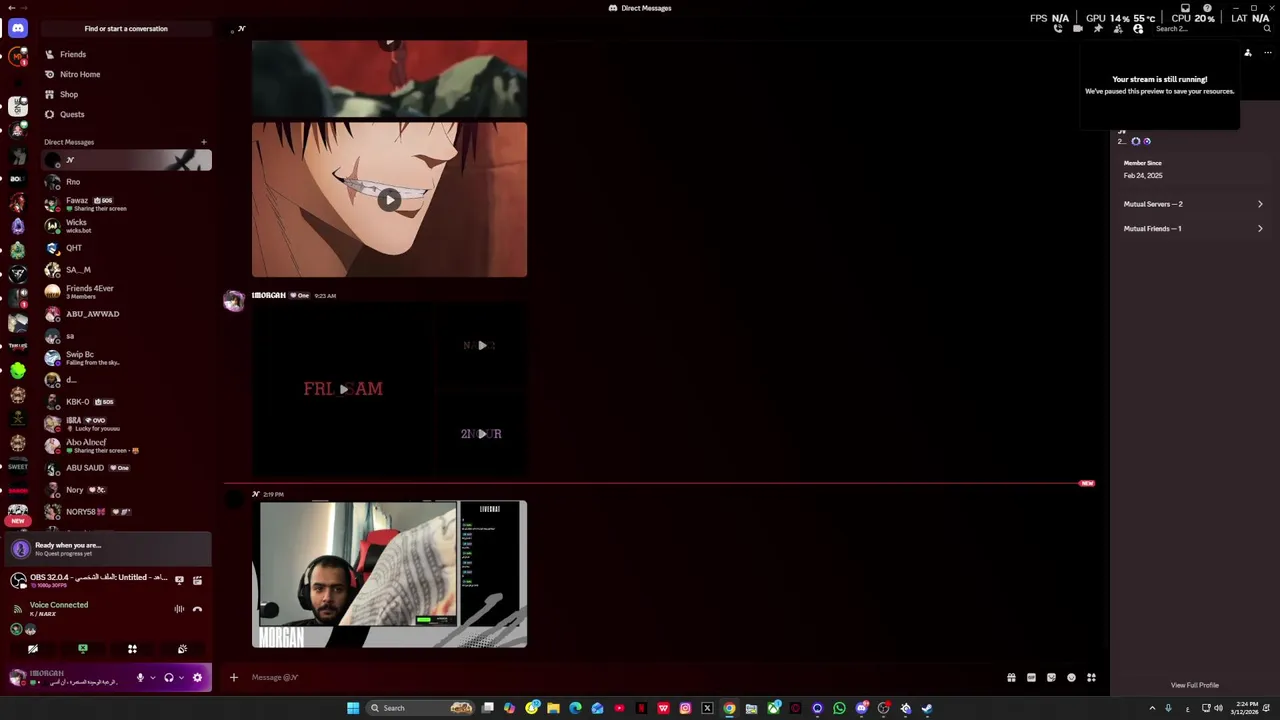
Task: Open WhatsApp from taskbar
Action: point(839,708)
